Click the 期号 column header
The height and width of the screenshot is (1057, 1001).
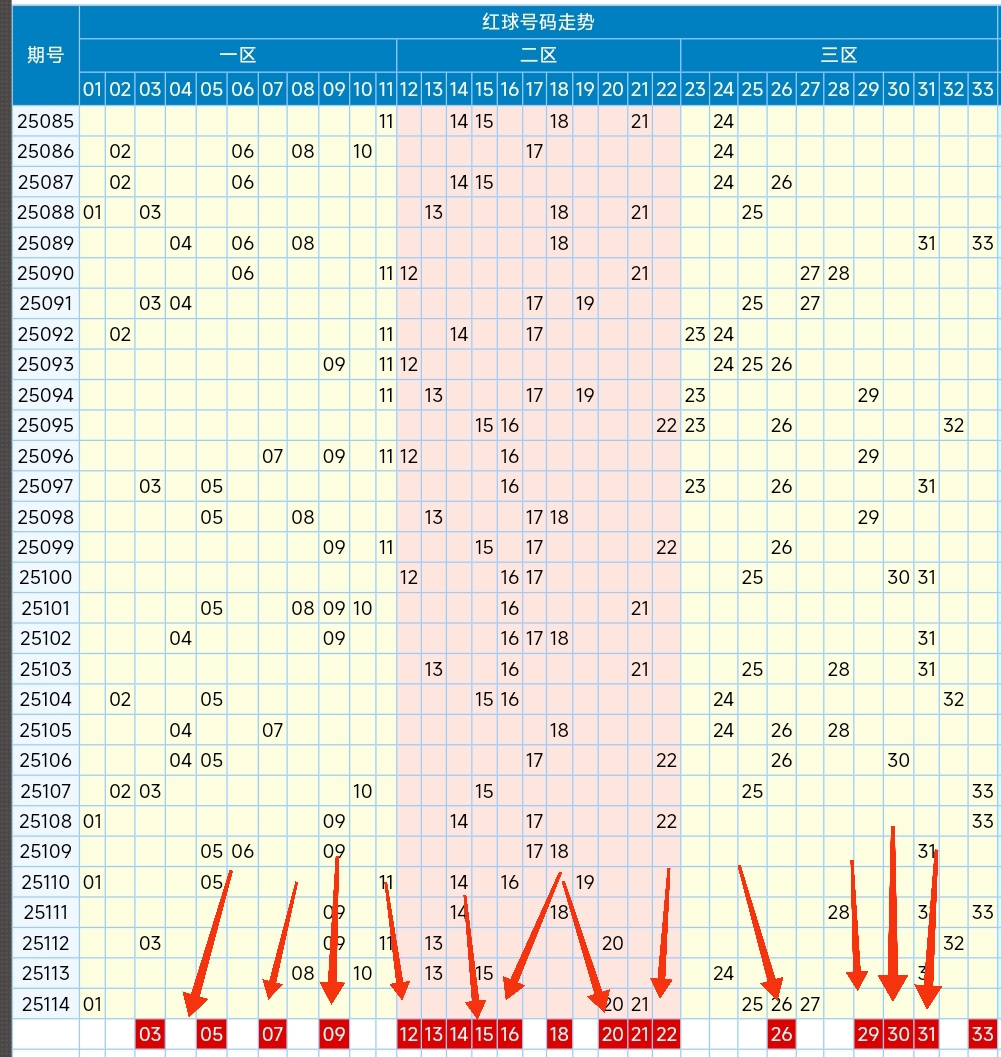(45, 55)
